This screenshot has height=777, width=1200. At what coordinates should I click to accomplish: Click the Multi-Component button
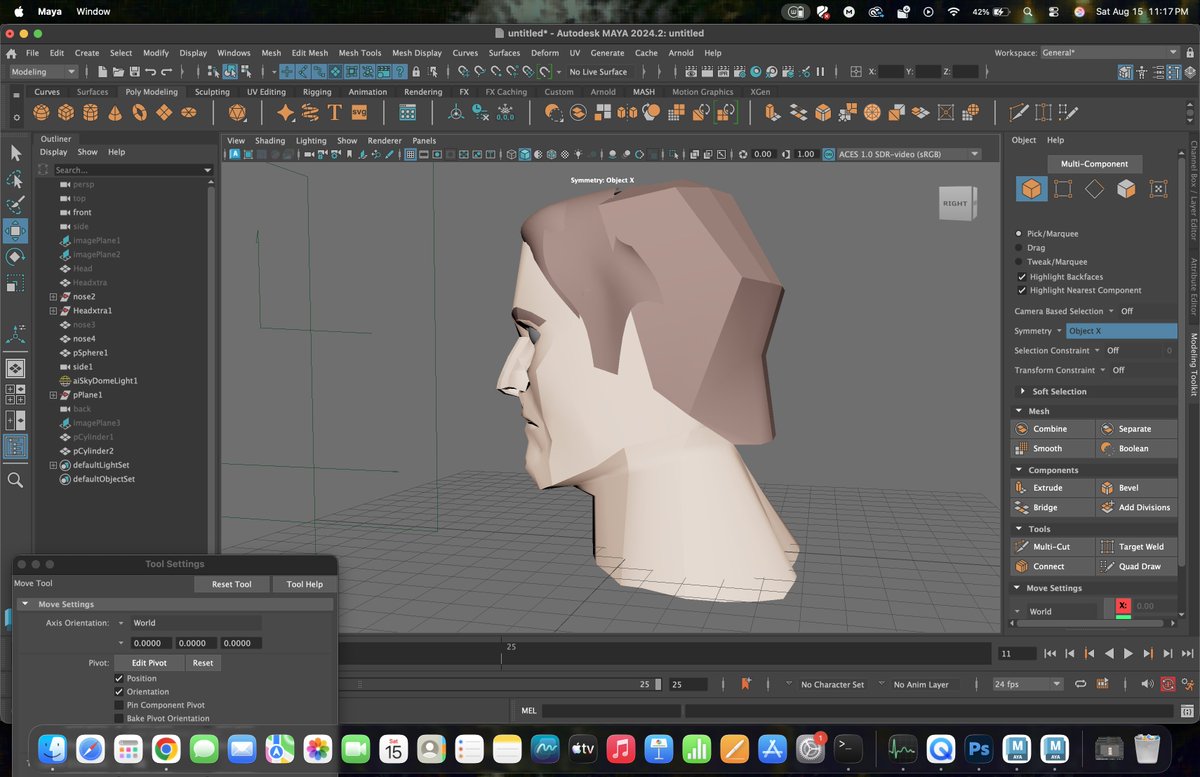pyautogui.click(x=1093, y=164)
